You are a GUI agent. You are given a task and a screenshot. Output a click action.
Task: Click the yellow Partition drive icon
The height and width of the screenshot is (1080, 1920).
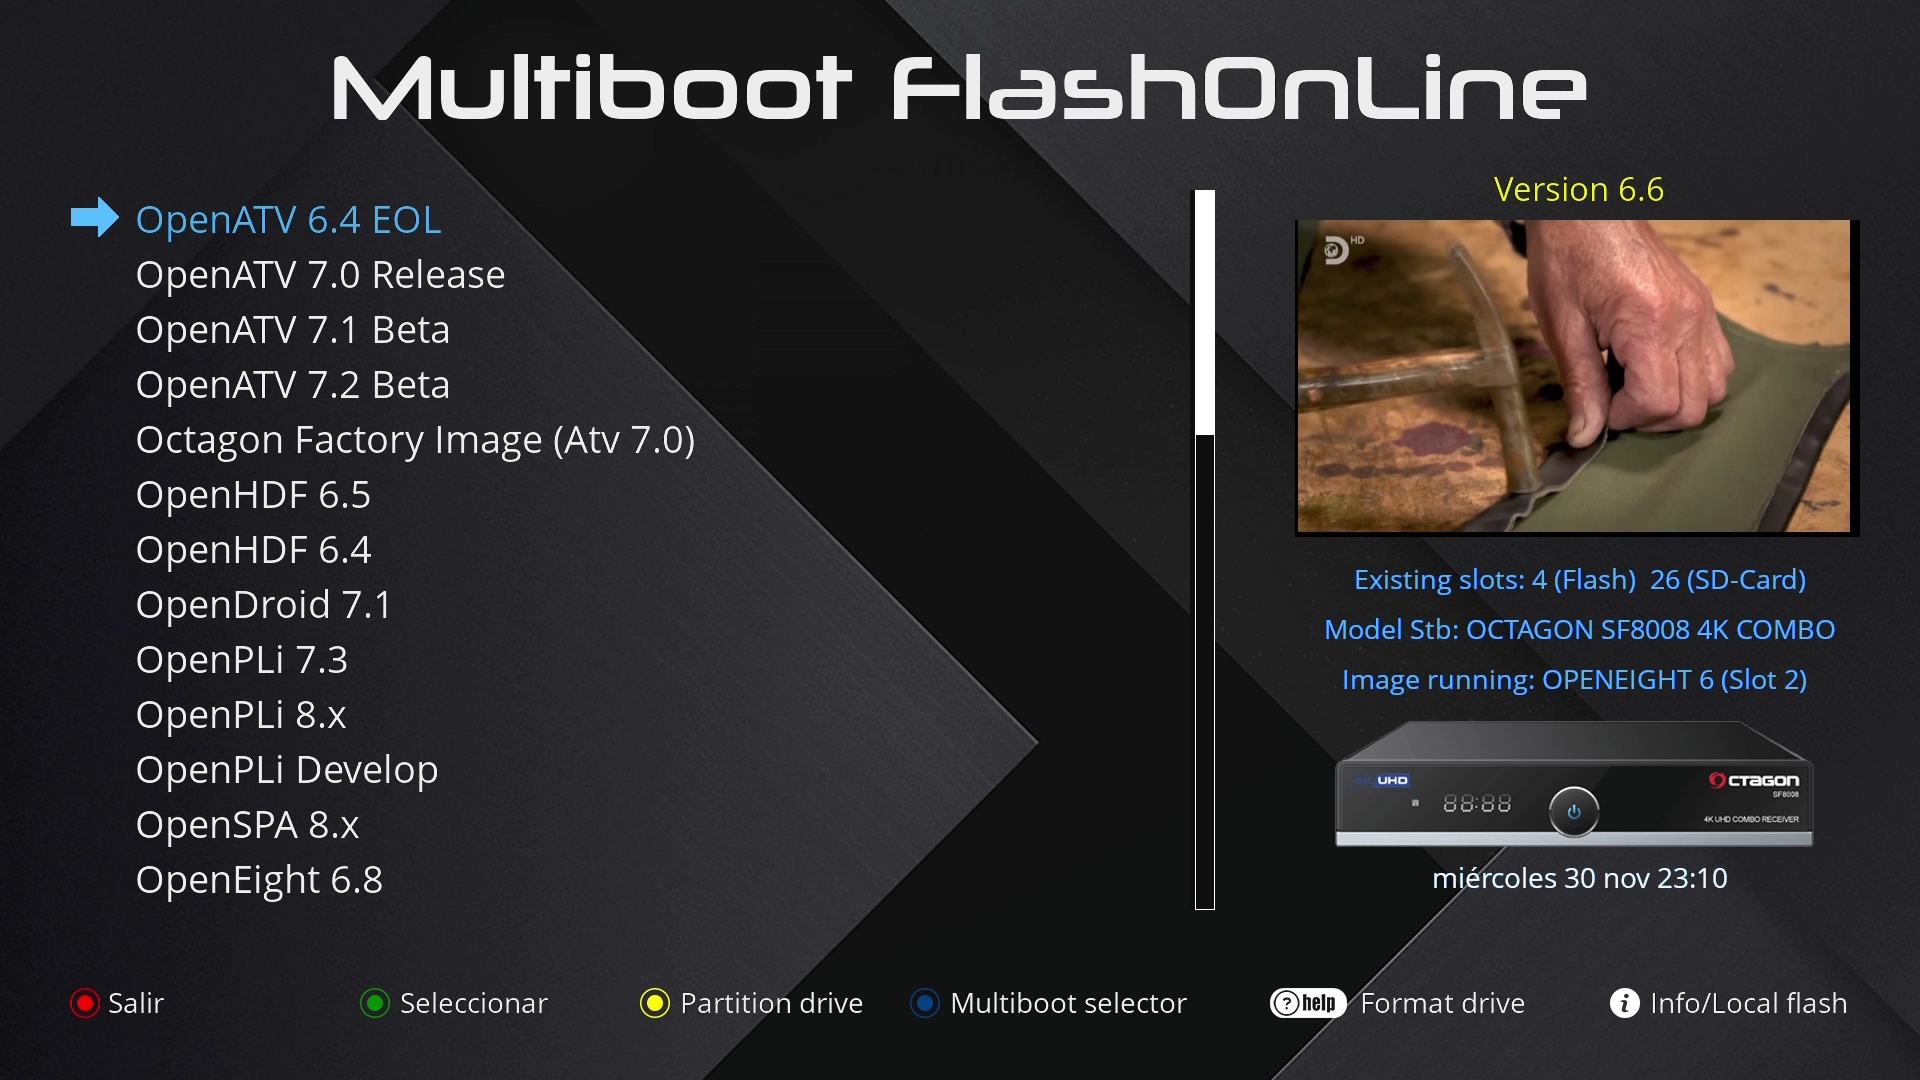[655, 1003]
